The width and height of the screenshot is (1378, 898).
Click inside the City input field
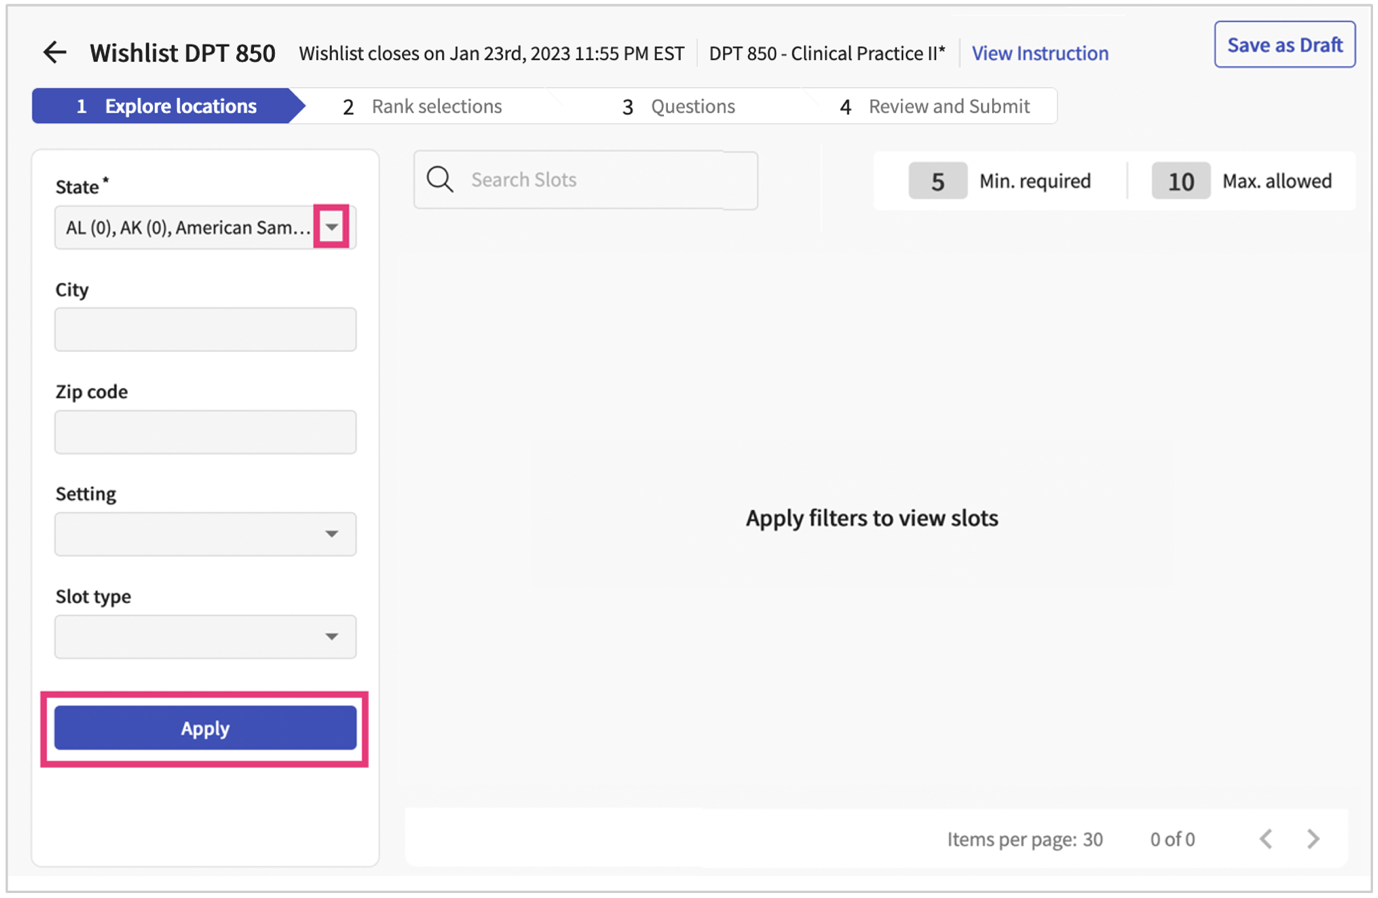pyautogui.click(x=205, y=329)
